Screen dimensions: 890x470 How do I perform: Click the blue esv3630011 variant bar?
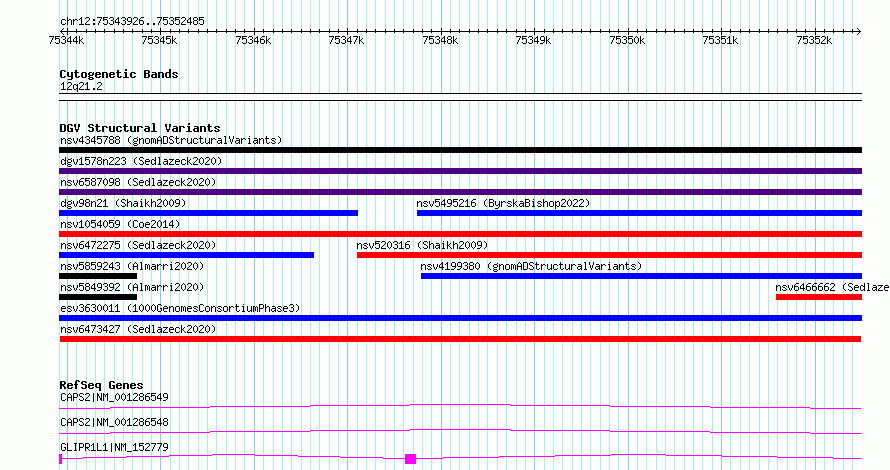460,318
